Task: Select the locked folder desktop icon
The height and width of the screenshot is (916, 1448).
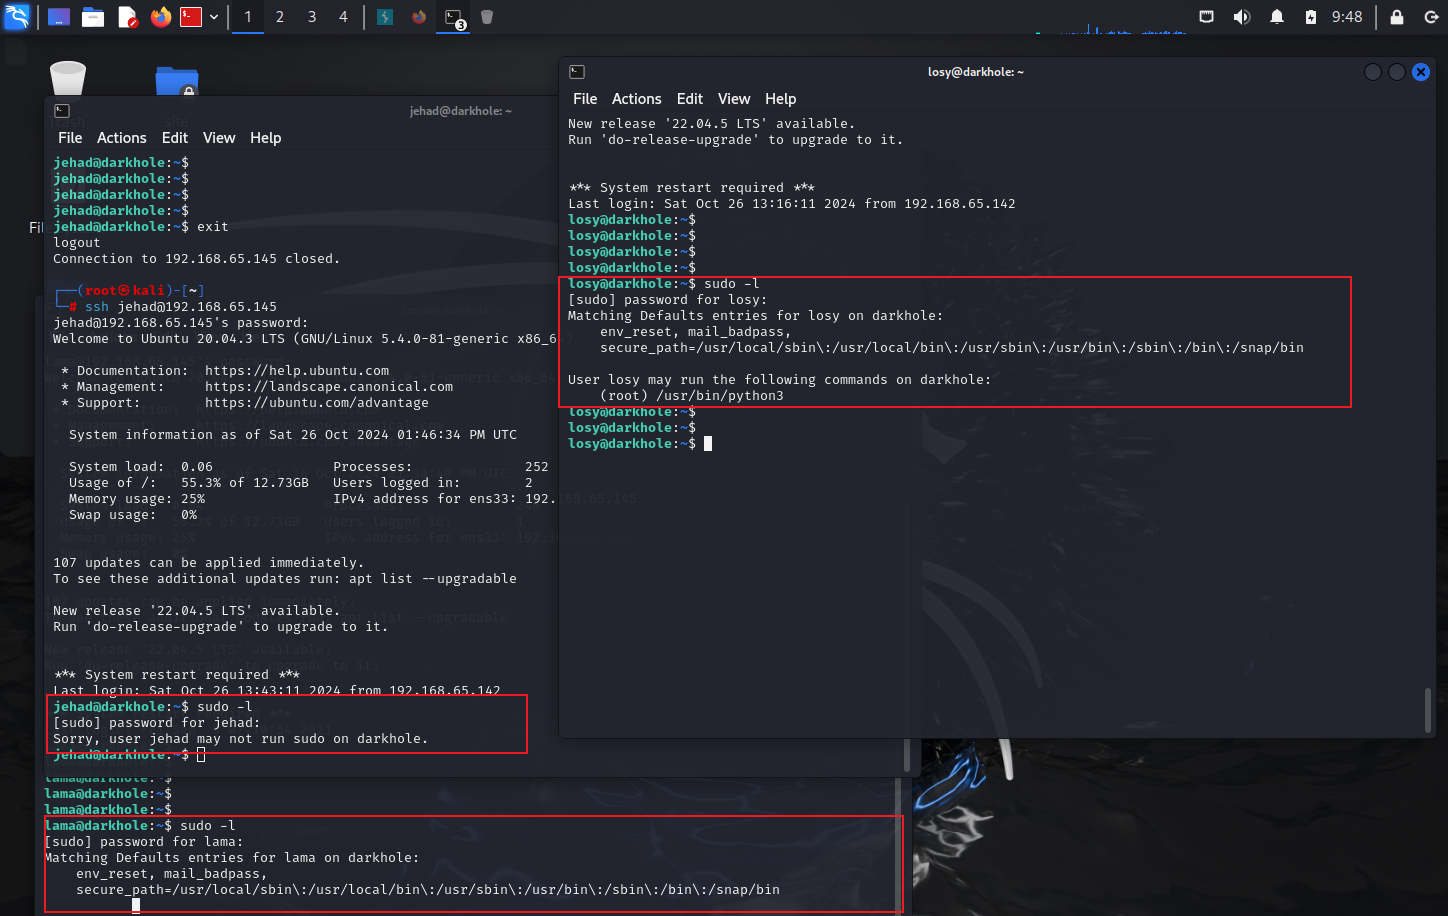Action: [177, 82]
